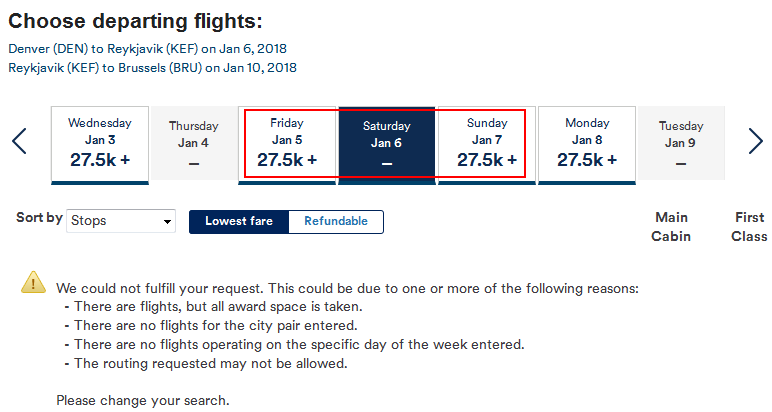The width and height of the screenshot is (772, 412).
Task: Switch to Monday Jan 8 tab
Action: pyautogui.click(x=587, y=145)
